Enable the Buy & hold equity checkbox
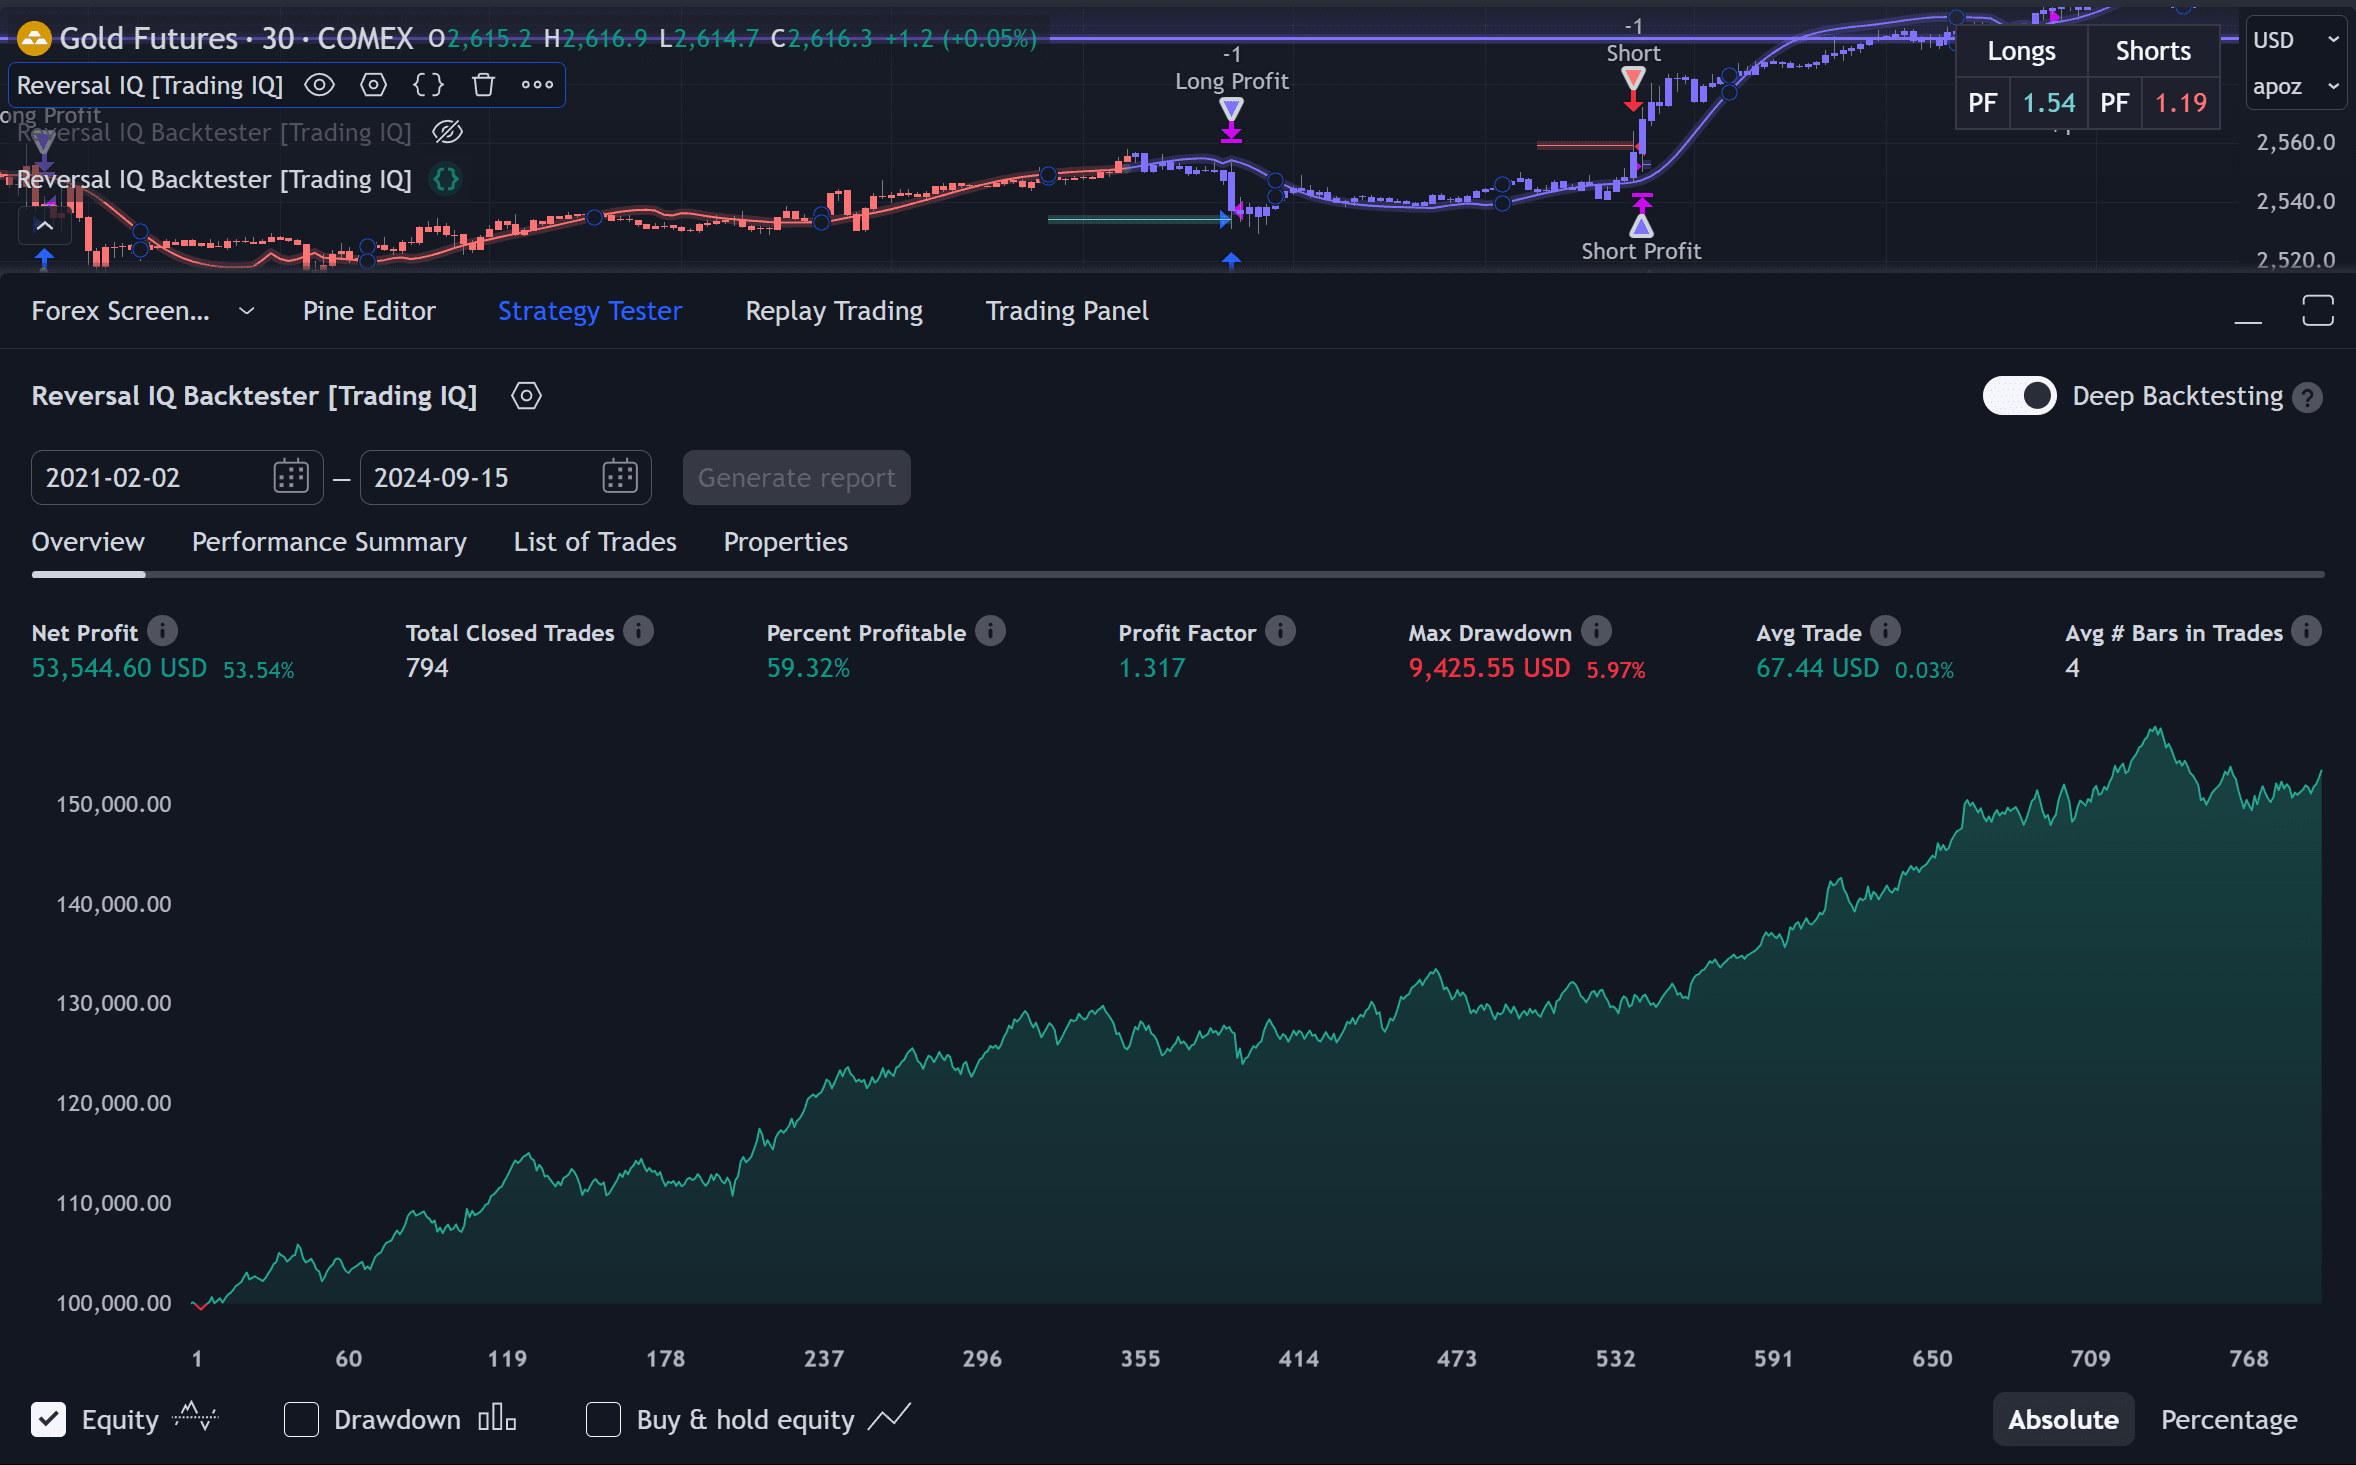2356x1465 pixels. click(603, 1419)
